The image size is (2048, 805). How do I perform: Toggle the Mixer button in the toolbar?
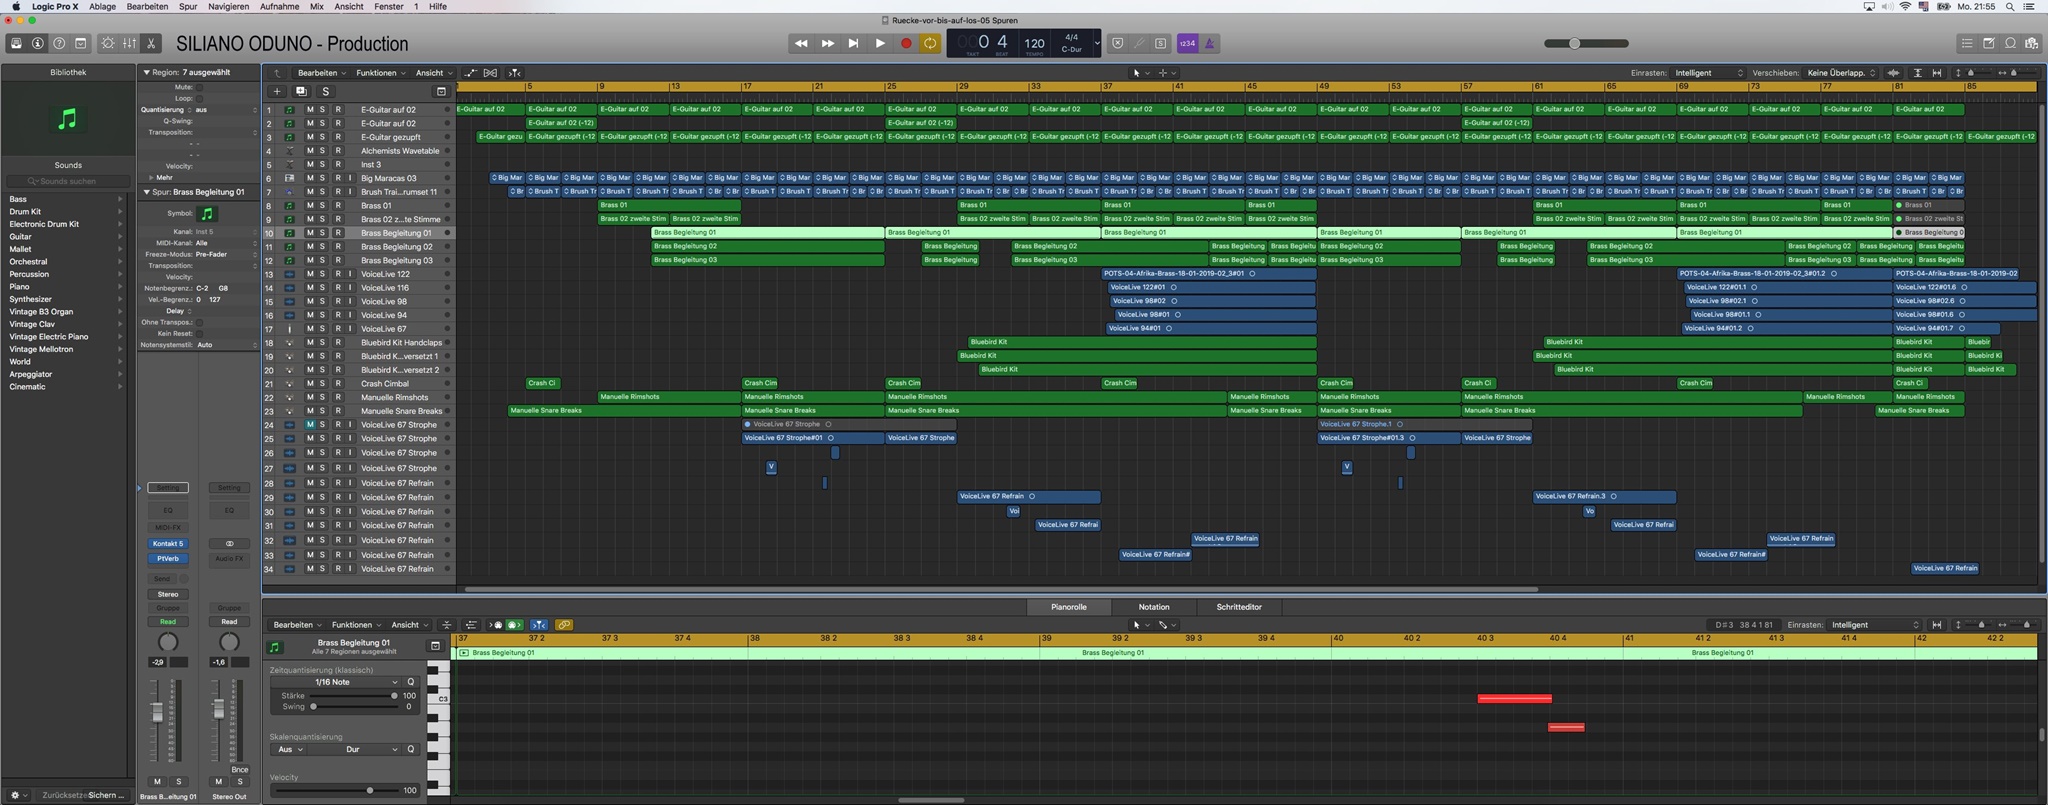pyautogui.click(x=129, y=43)
